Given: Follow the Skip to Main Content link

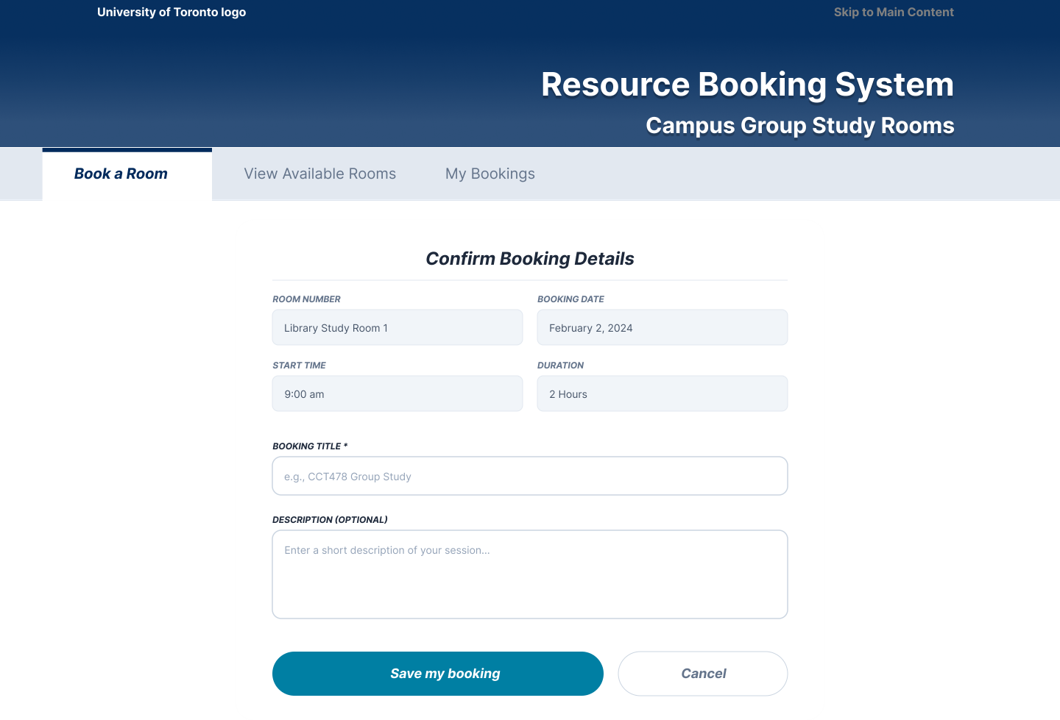Looking at the screenshot, I should 893,12.
